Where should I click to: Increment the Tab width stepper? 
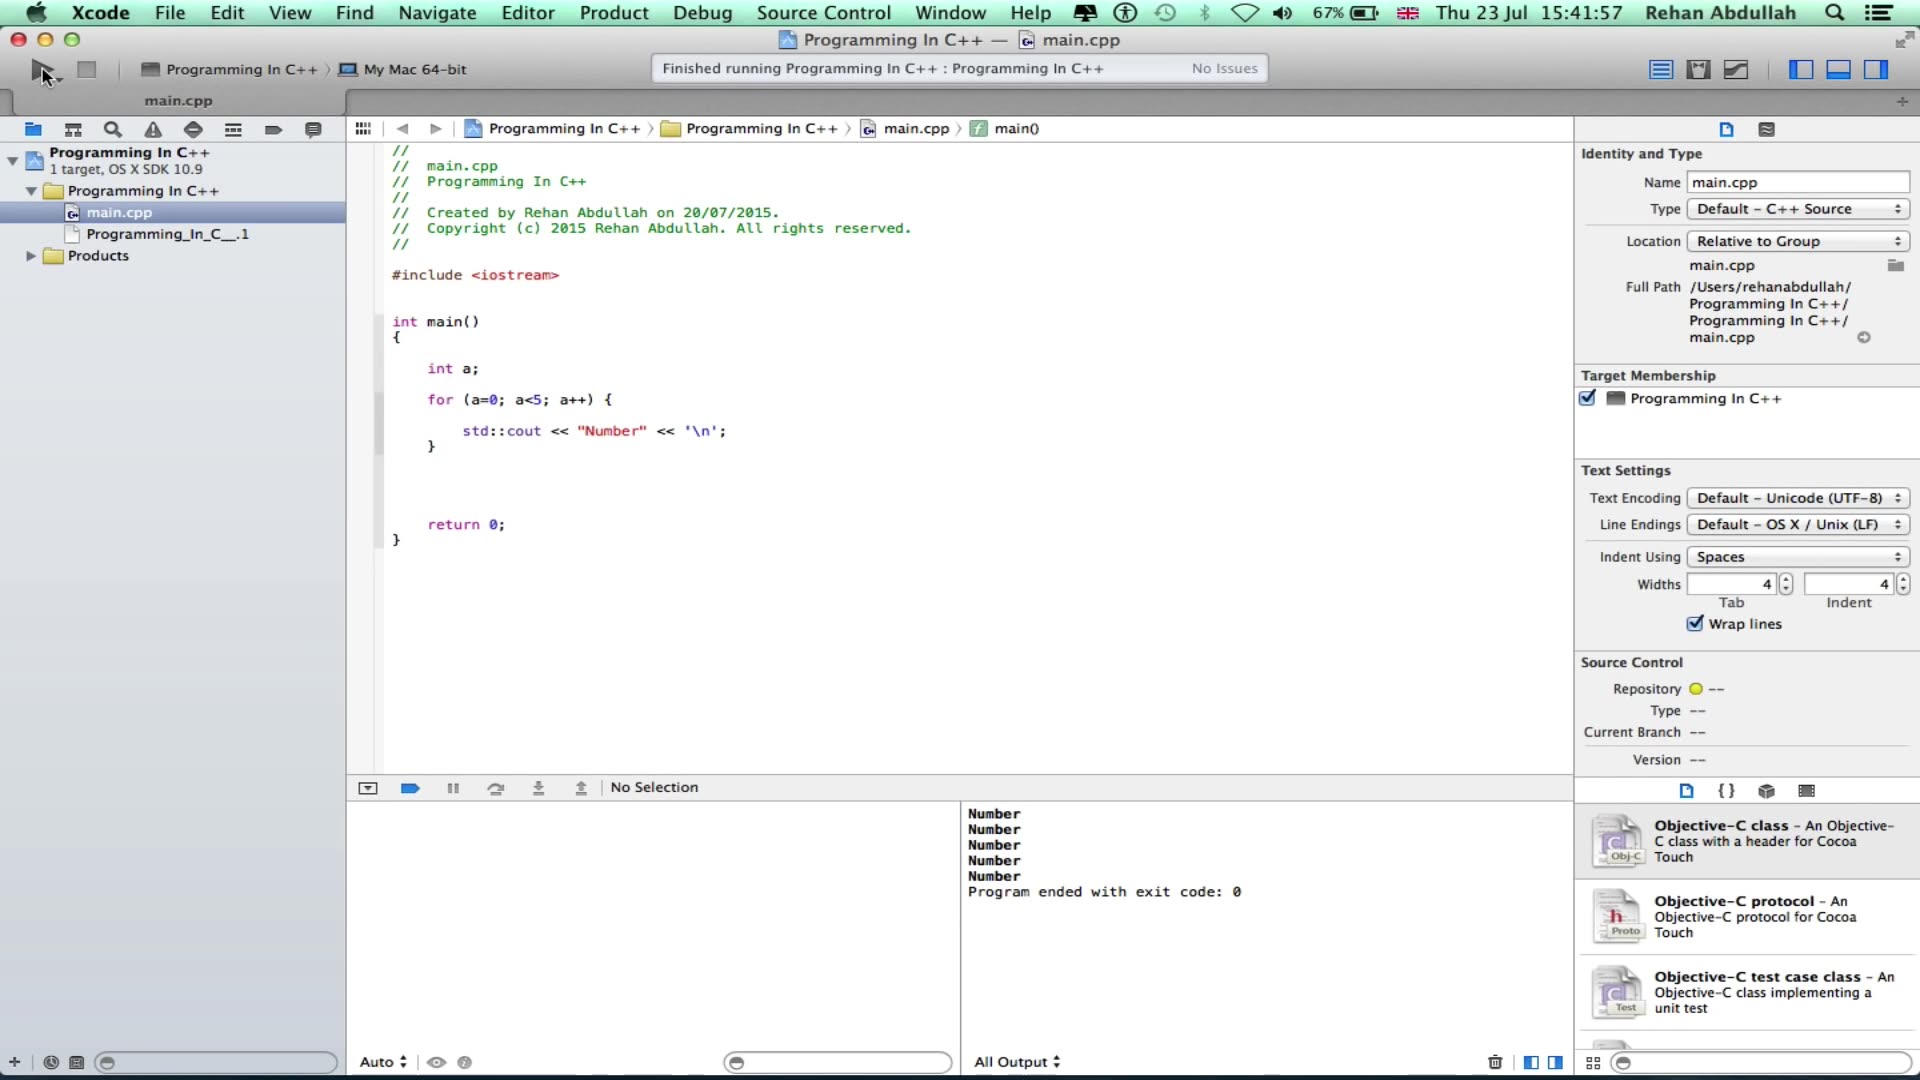coord(1787,579)
